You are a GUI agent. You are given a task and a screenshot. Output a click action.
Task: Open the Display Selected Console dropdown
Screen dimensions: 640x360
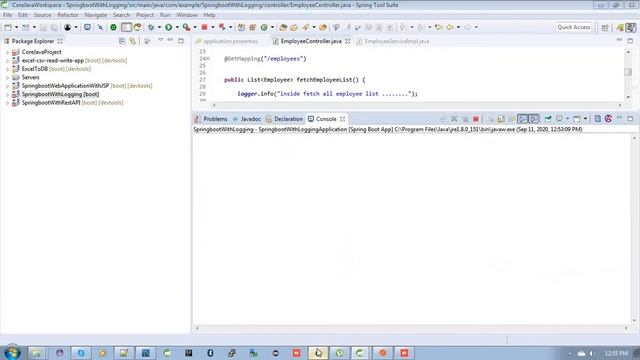pyautogui.click(x=567, y=119)
